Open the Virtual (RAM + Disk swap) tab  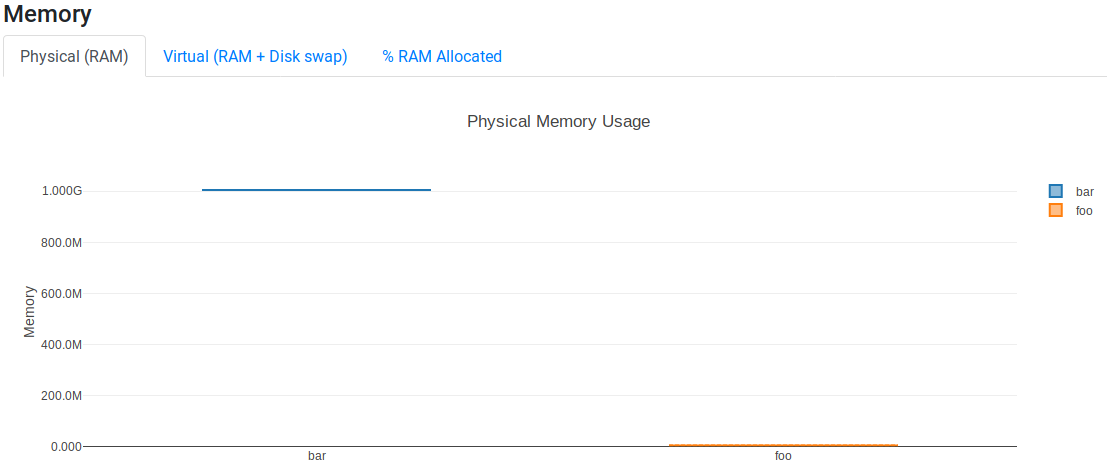[x=255, y=56]
